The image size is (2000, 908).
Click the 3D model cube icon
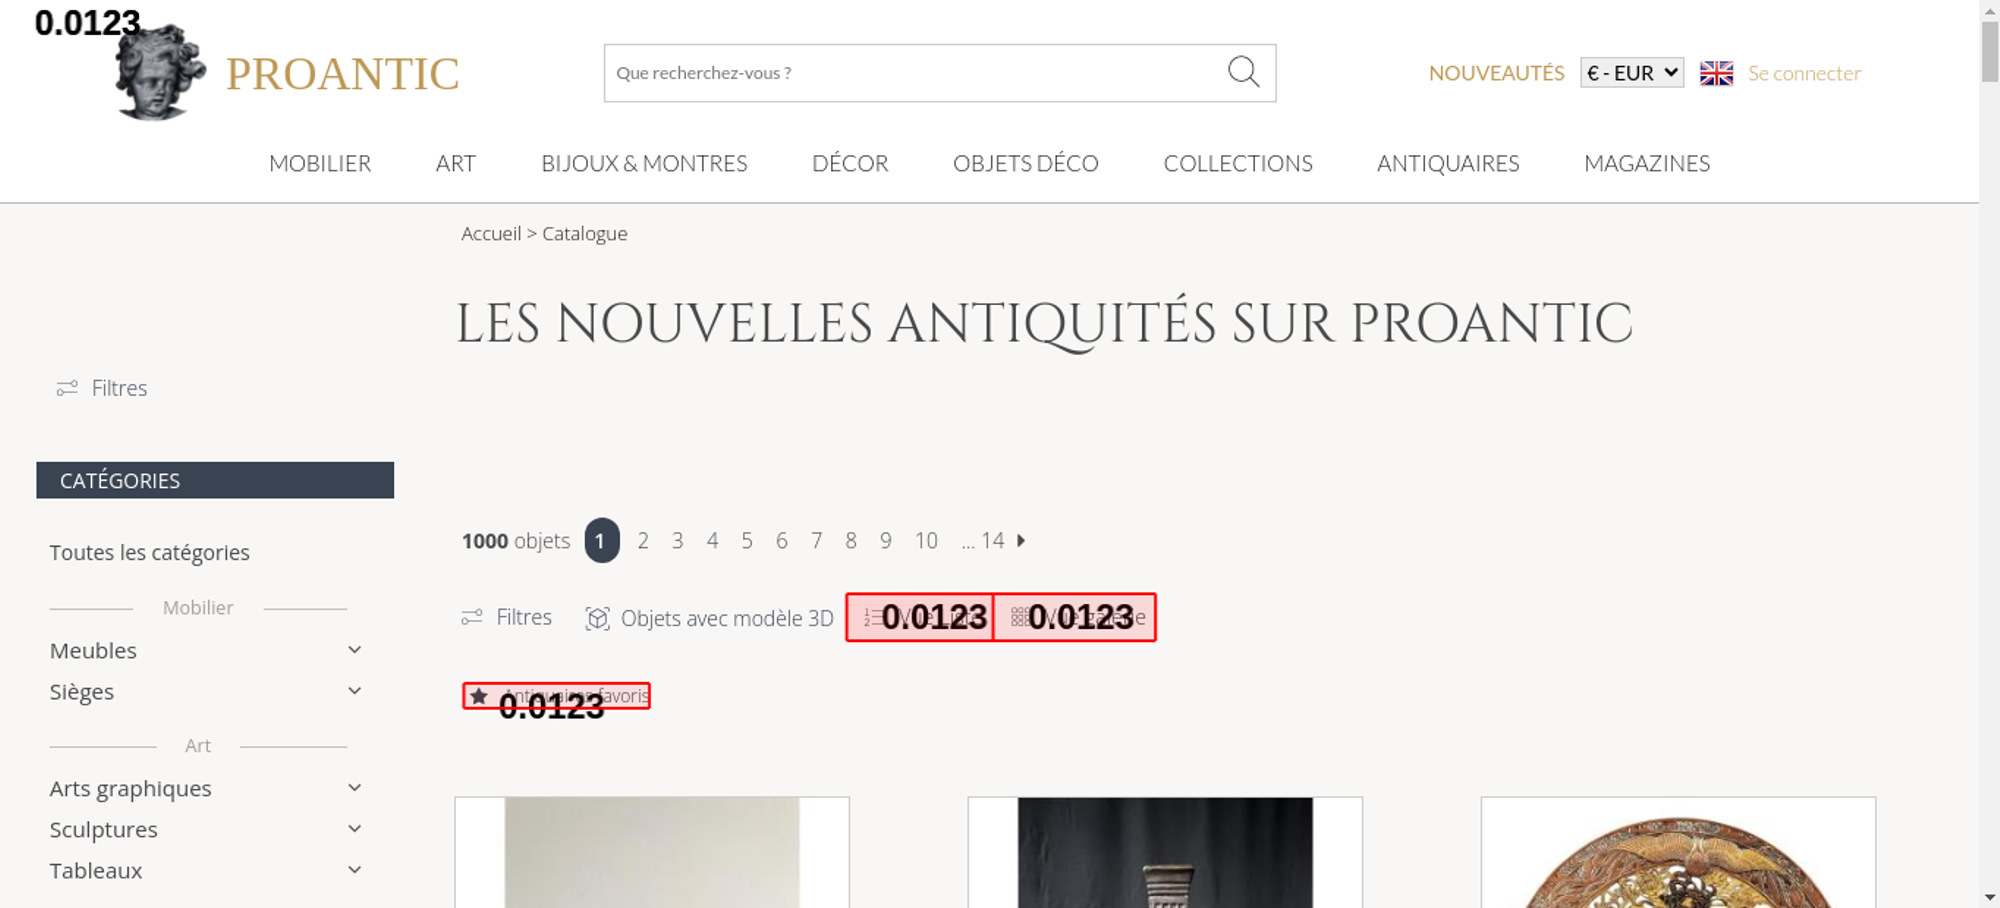coord(597,618)
